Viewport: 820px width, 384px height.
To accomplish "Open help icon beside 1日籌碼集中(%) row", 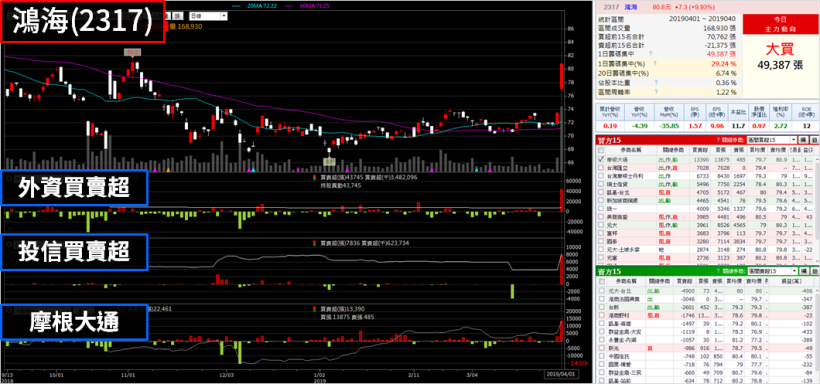I will coord(654,63).
